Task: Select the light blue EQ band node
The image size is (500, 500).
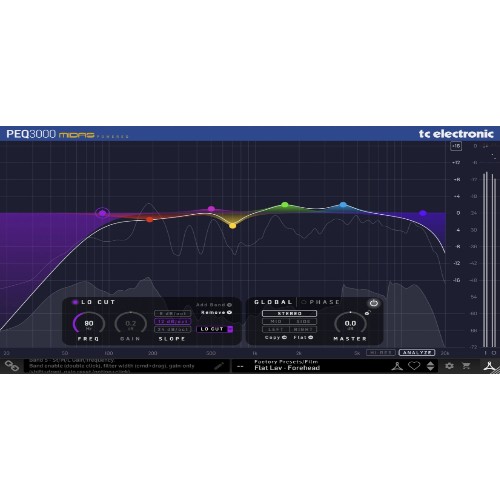Action: click(x=343, y=204)
